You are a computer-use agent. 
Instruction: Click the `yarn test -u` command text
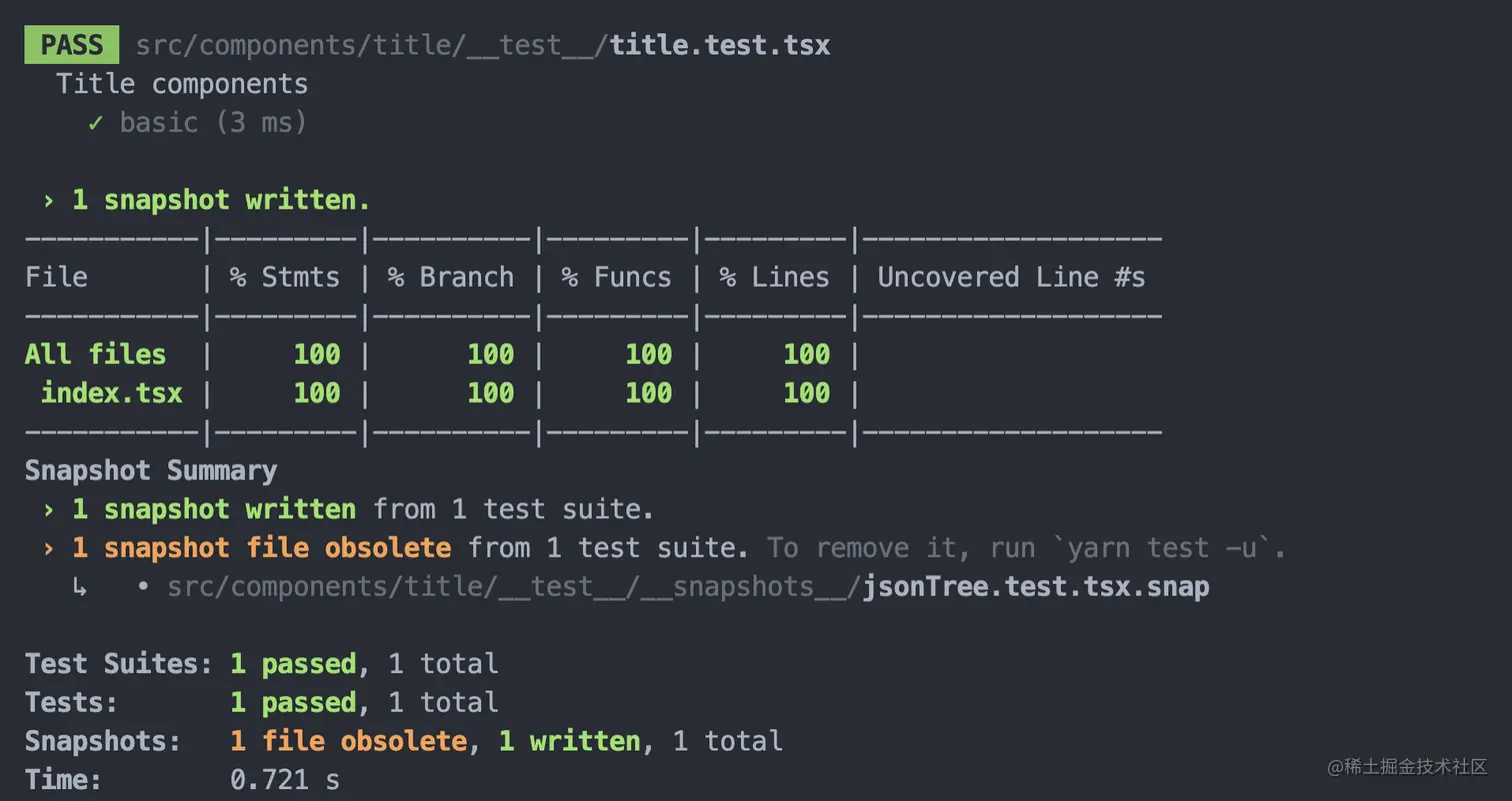coord(1161,548)
